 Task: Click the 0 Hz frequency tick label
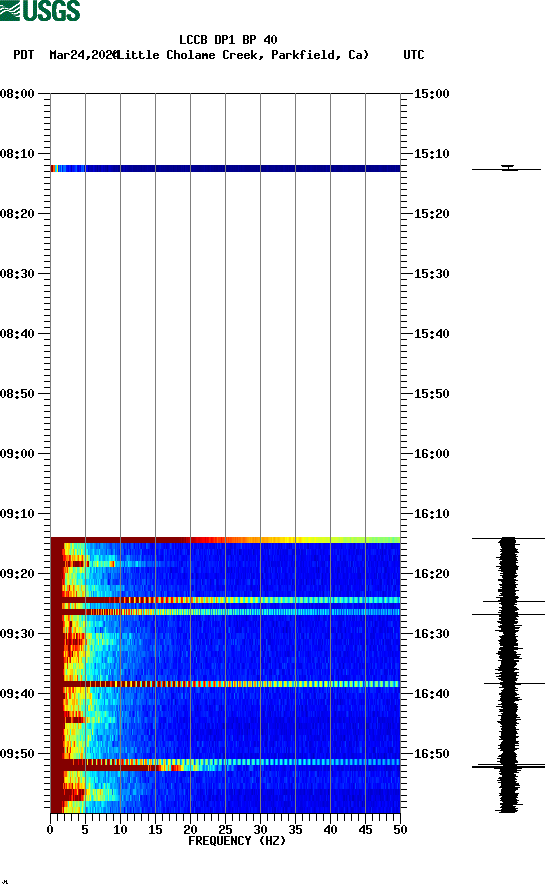(x=50, y=830)
